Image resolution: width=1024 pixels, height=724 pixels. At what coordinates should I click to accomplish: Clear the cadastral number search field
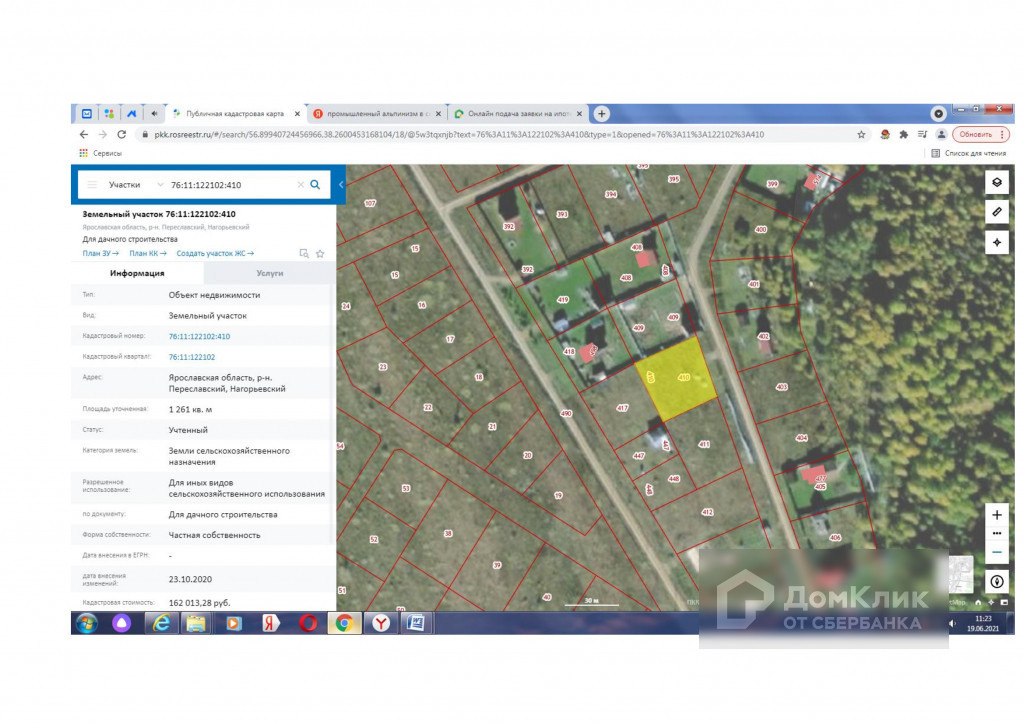point(300,185)
